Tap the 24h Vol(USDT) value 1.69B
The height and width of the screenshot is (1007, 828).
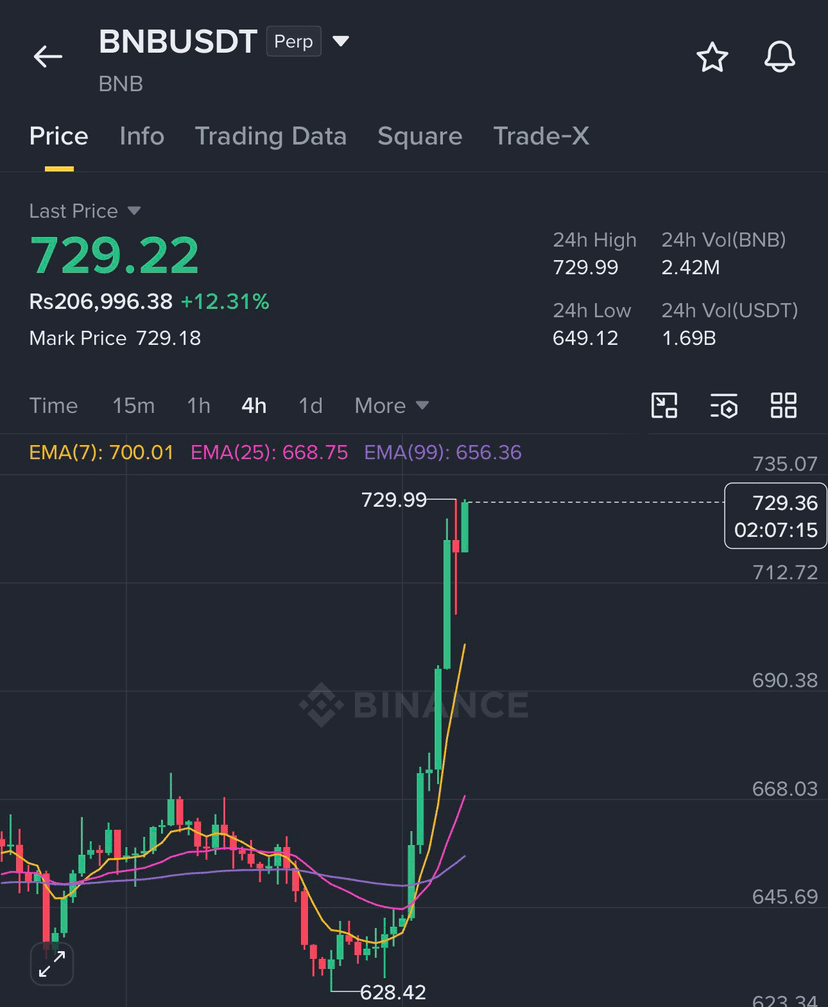click(x=689, y=338)
